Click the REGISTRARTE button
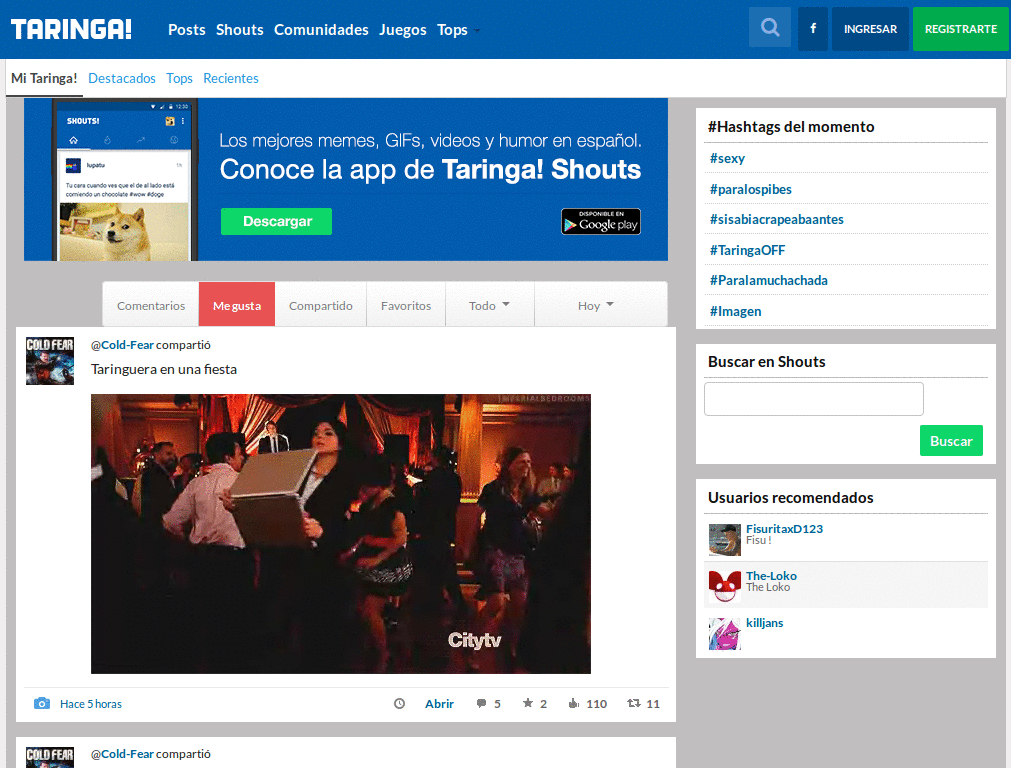Screen dimensions: 1024x768 coord(961,29)
